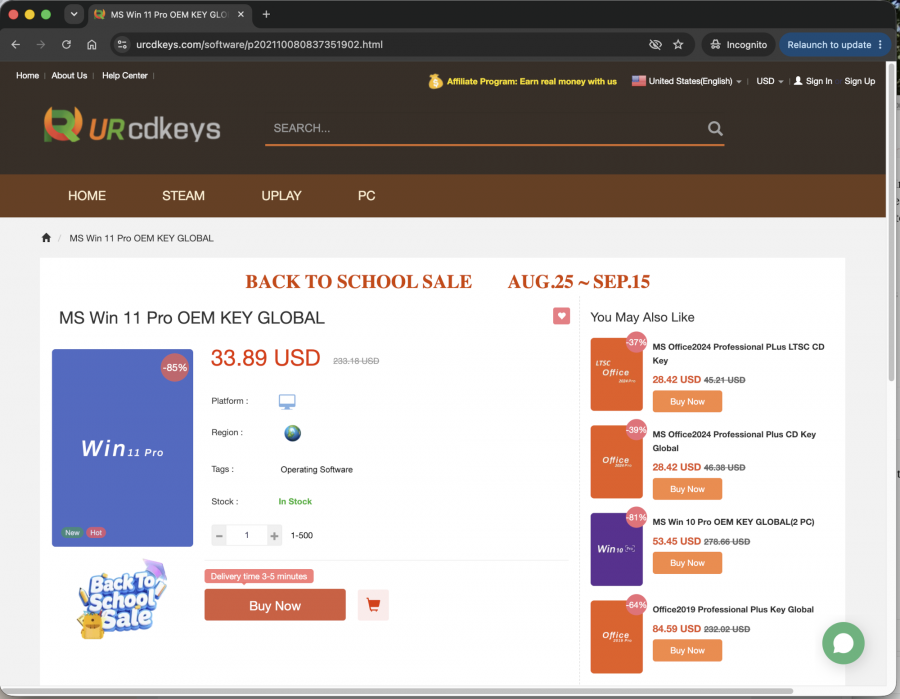Image resolution: width=900 pixels, height=699 pixels.
Task: Click the vertical page scrollbar
Action: coord(891,221)
